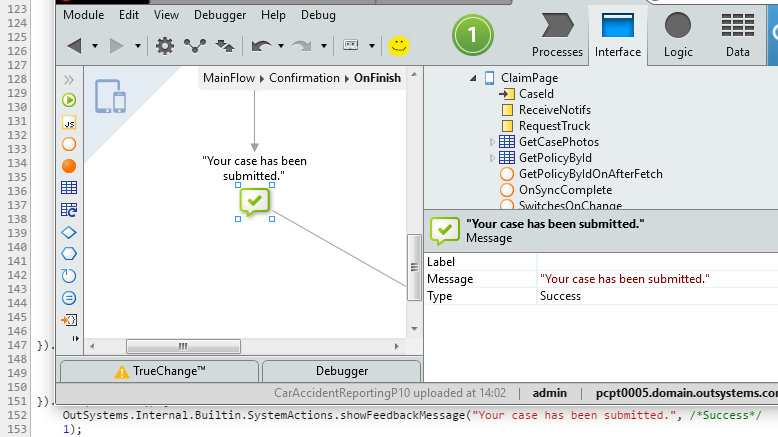Click the canvas horizontal scrollbar thumb
Image resolution: width=778 pixels, height=437 pixels.
tap(182, 346)
